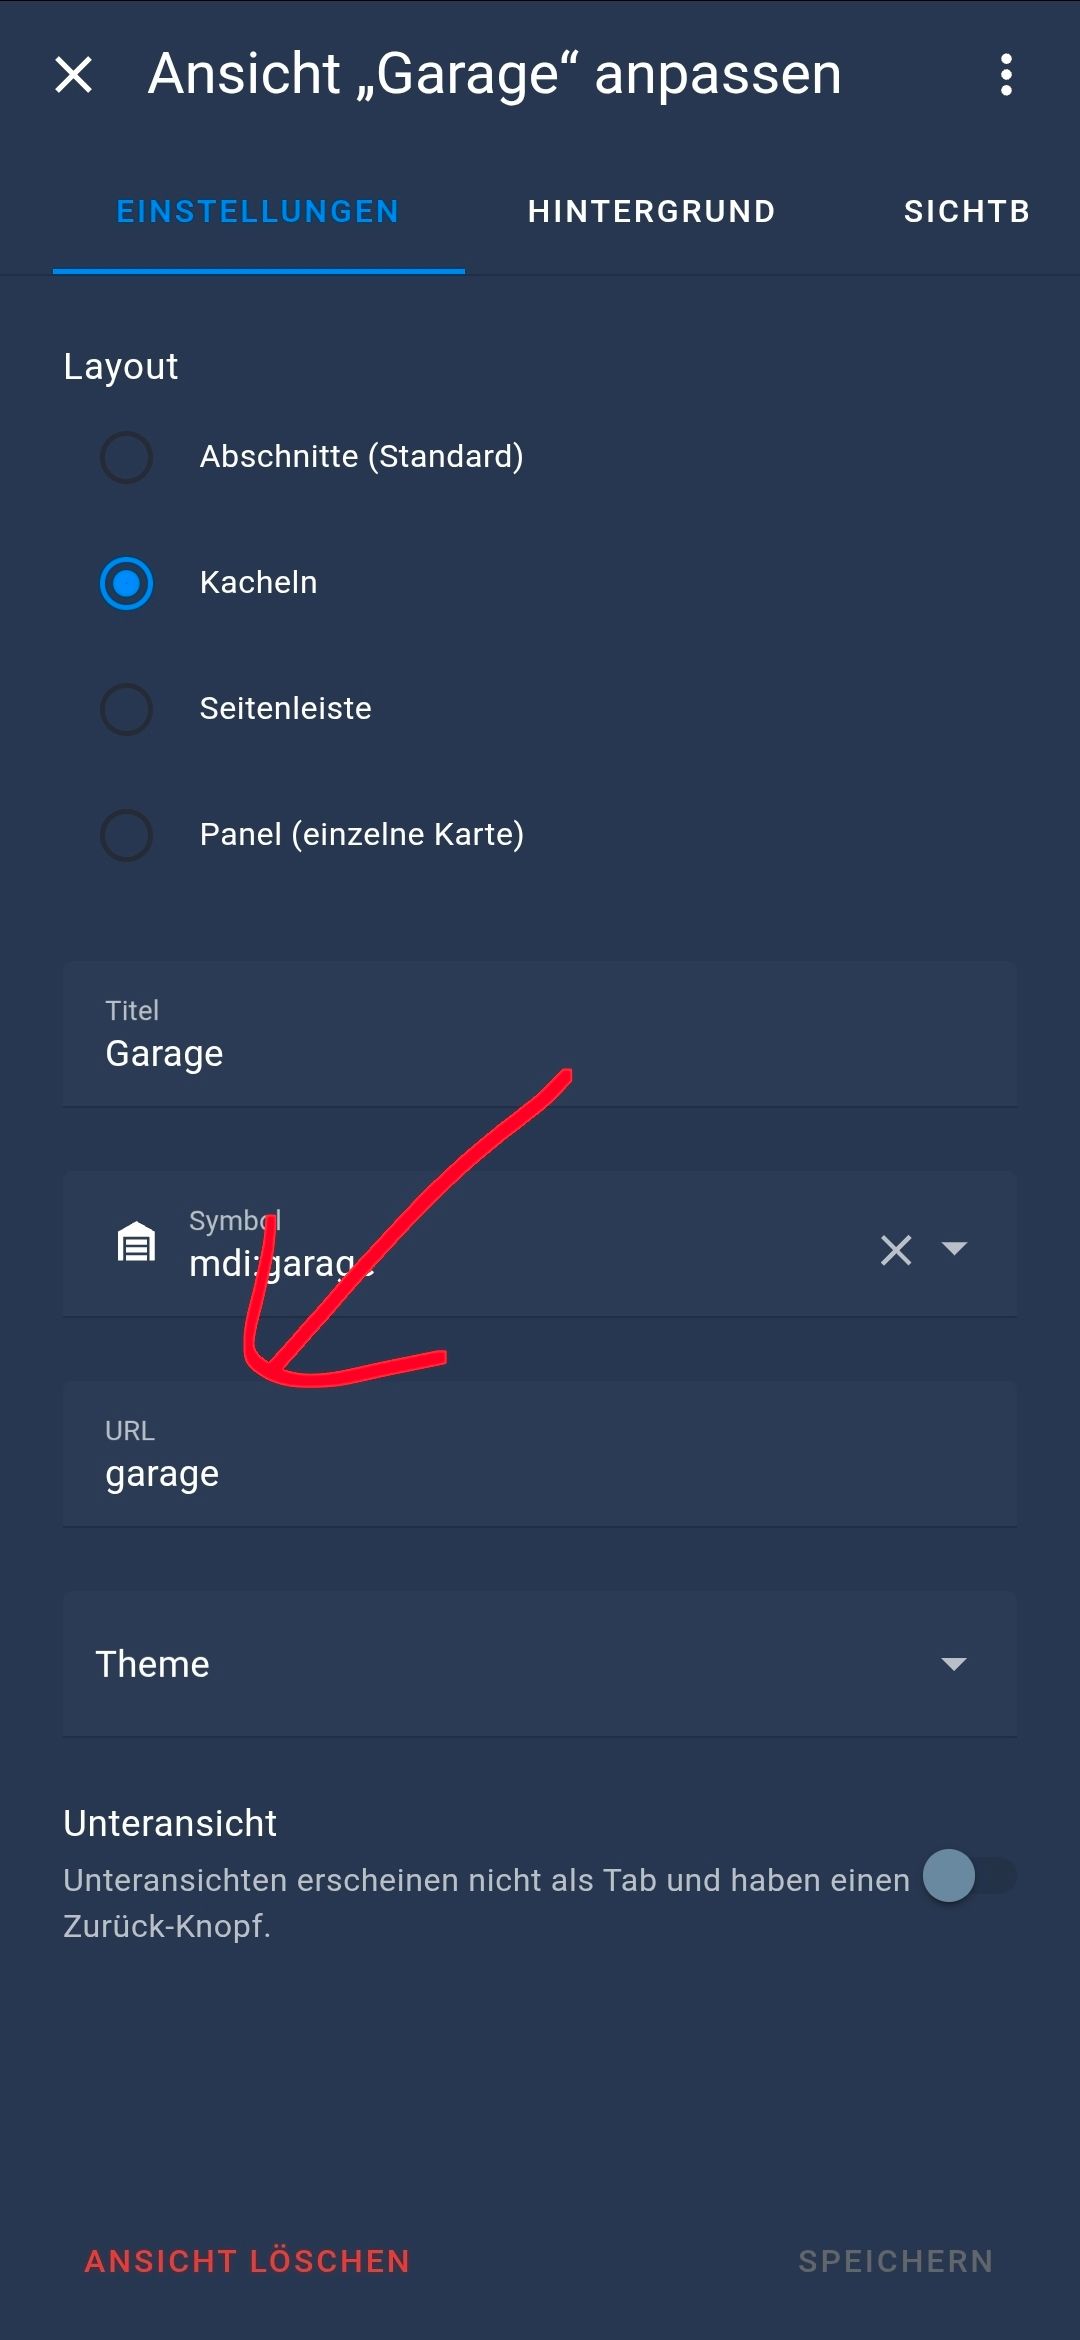The width and height of the screenshot is (1080, 2340).
Task: Go to the partially visible Sichtbarkeit tab
Action: tap(966, 212)
